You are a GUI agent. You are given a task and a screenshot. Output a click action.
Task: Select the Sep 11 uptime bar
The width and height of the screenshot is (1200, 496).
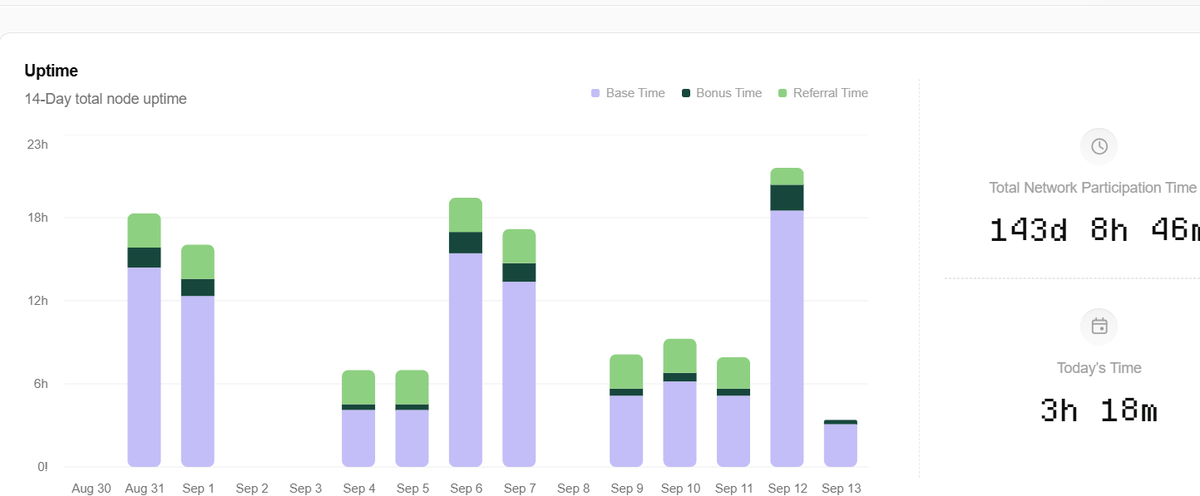[x=733, y=412]
